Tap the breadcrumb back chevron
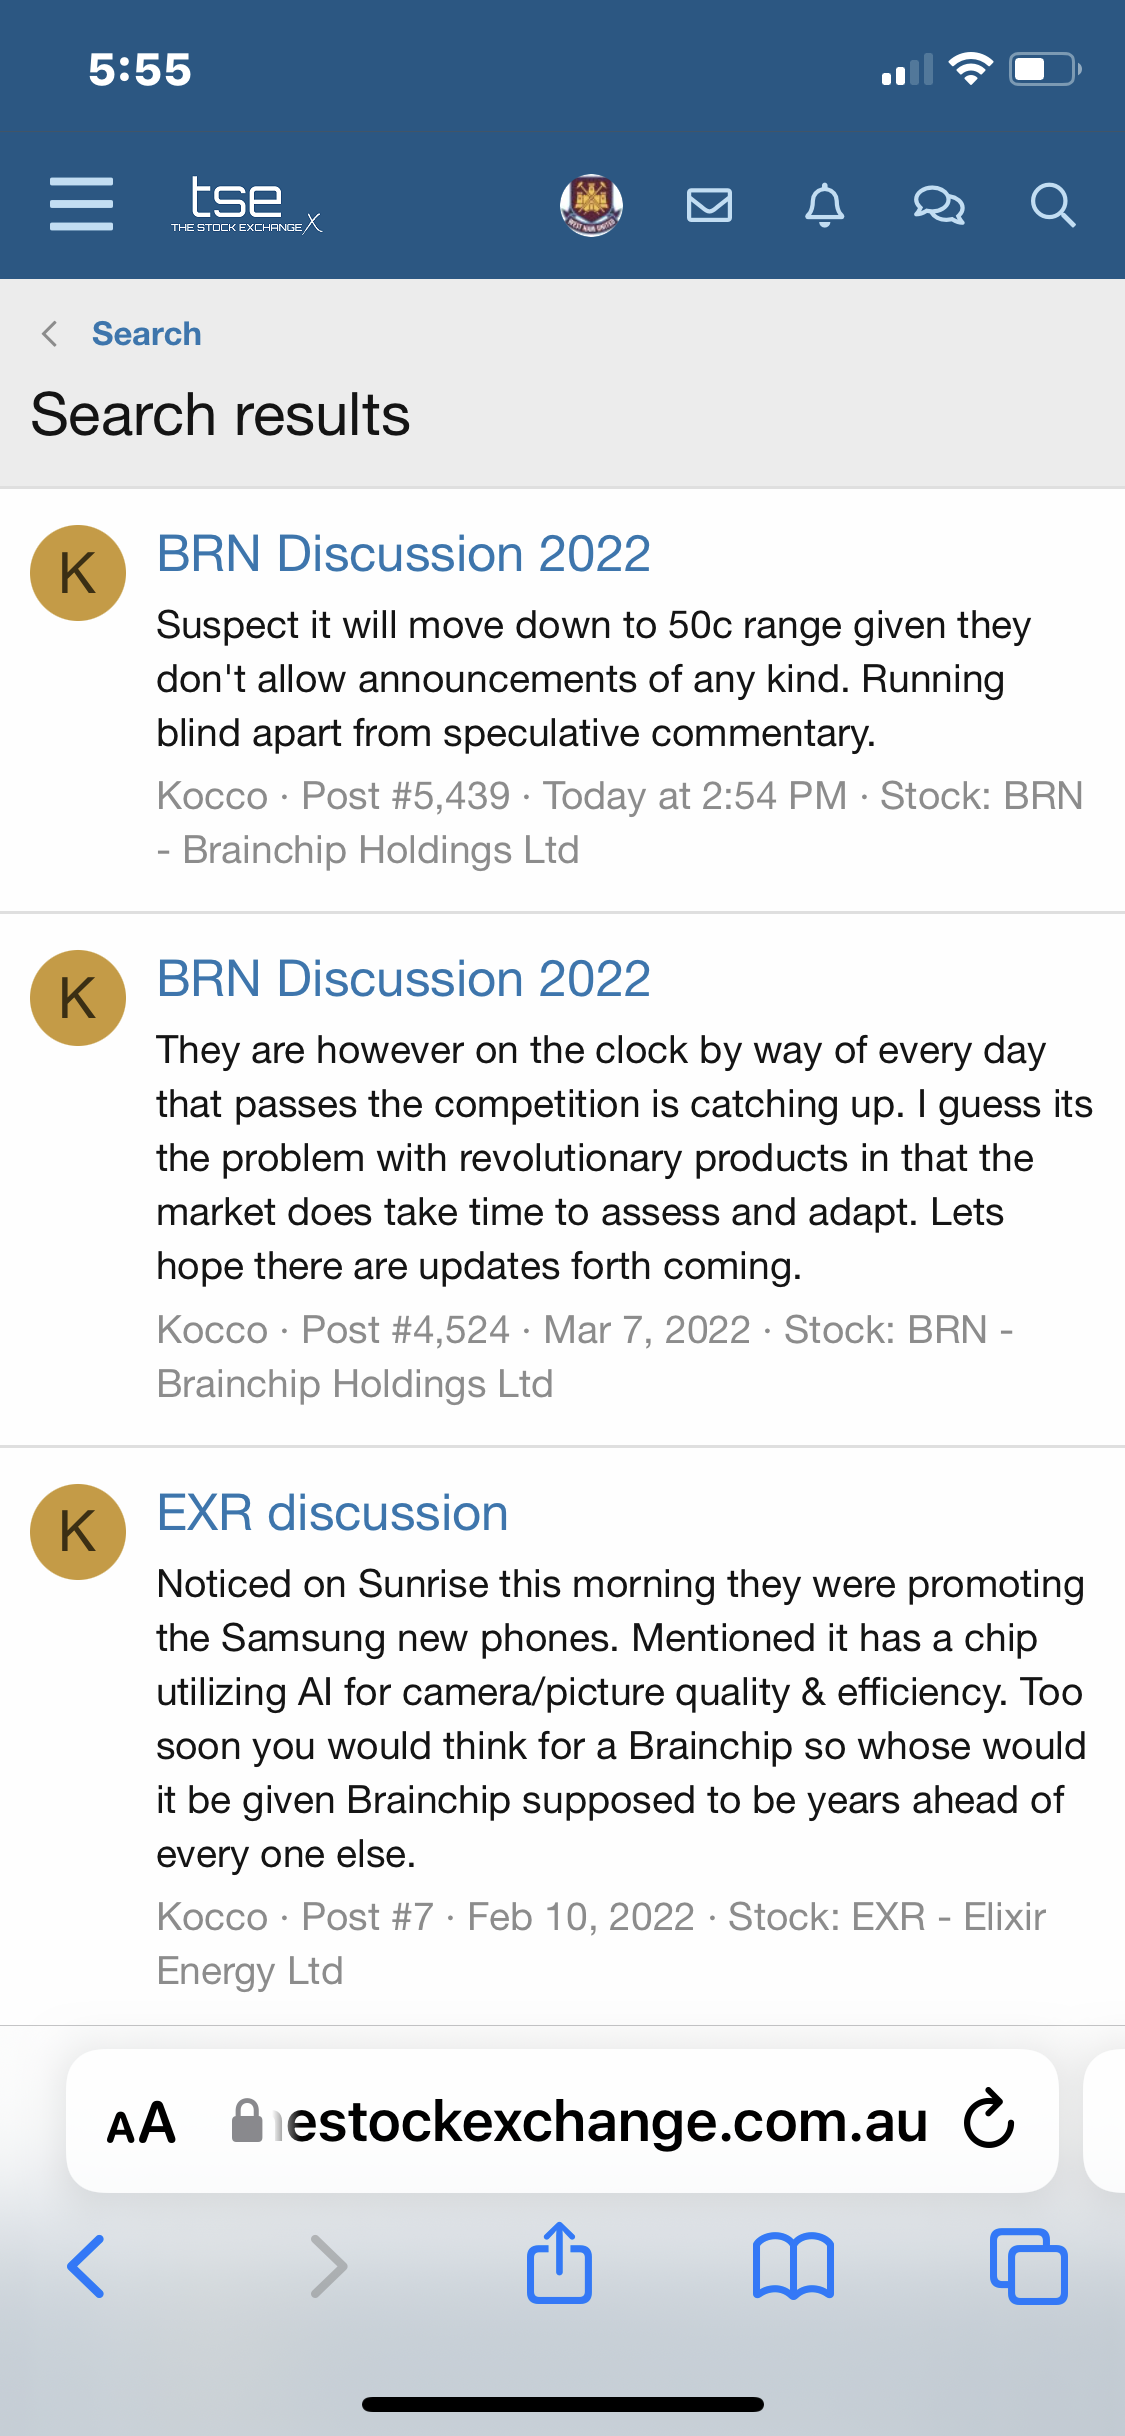This screenshot has width=1125, height=2436. tap(49, 334)
